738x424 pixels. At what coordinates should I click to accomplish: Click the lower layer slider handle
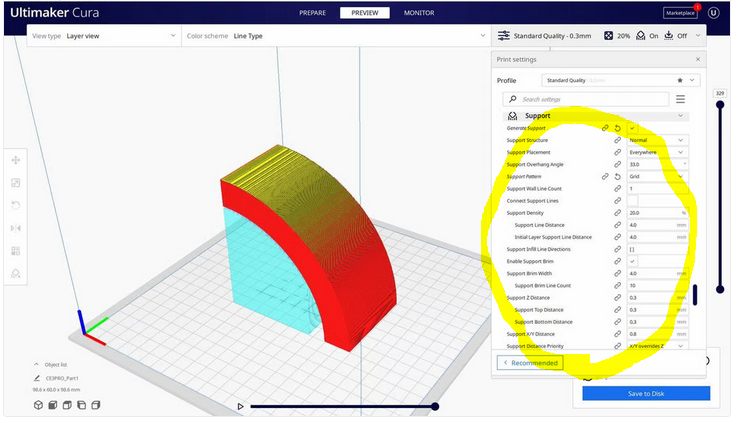(720, 289)
